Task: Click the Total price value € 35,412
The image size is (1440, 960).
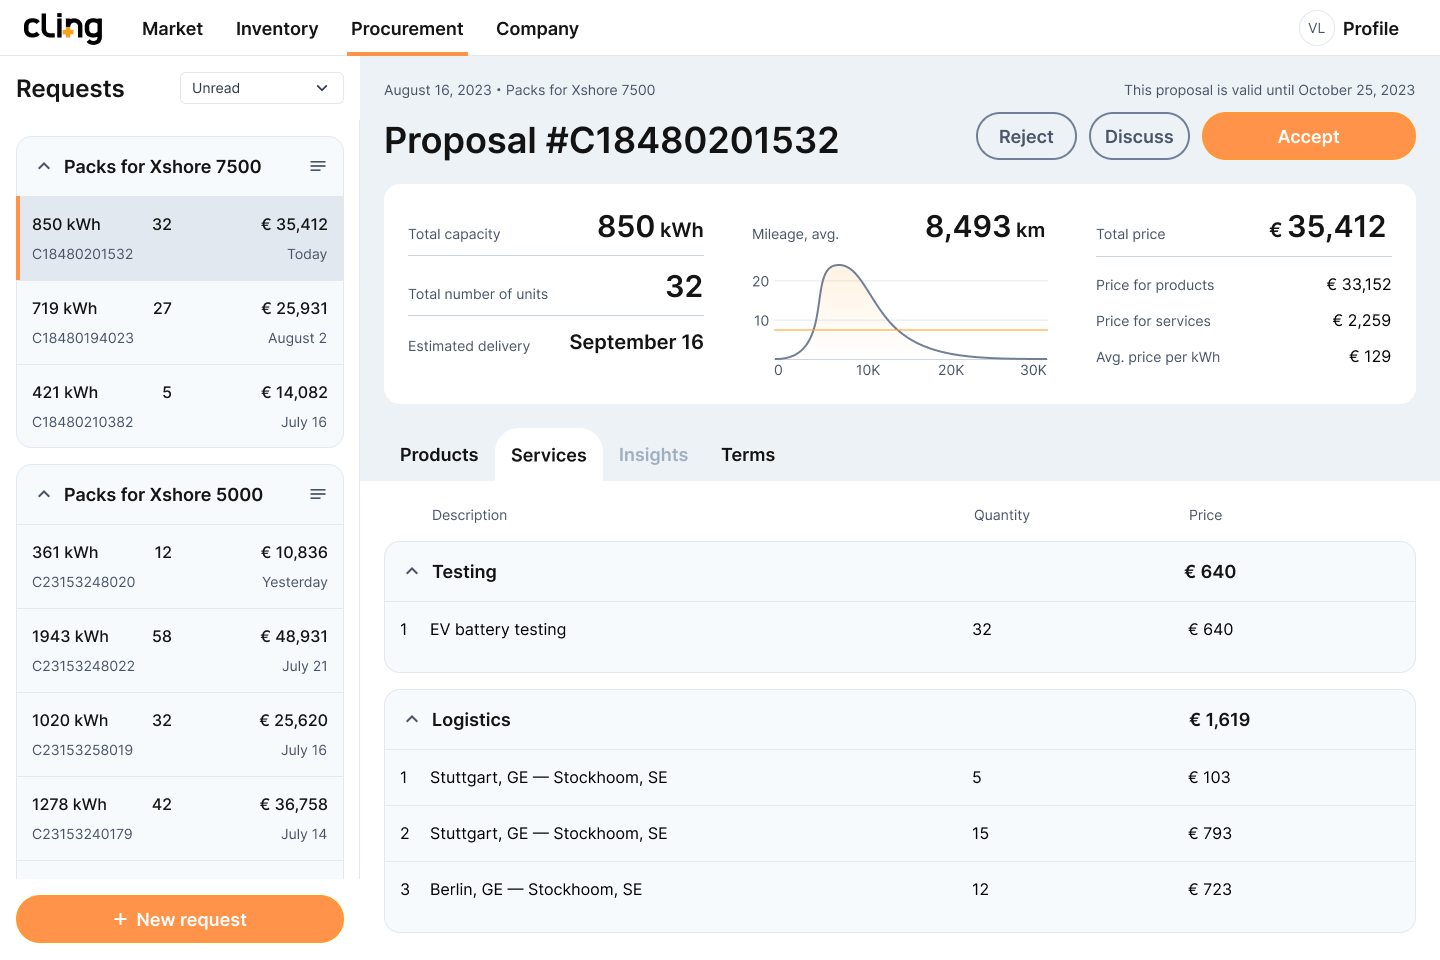Action: coord(1328,227)
